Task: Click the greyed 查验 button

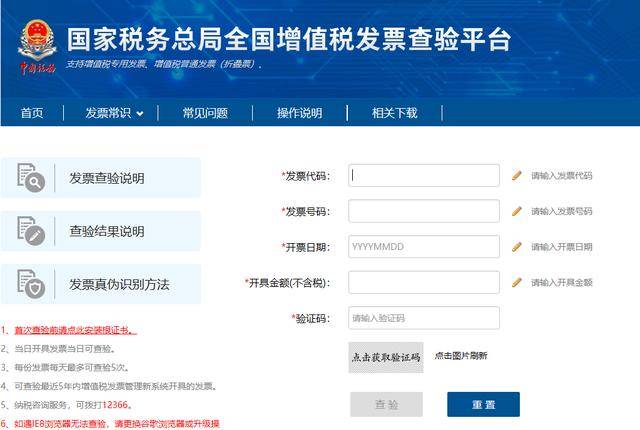Action: point(386,404)
